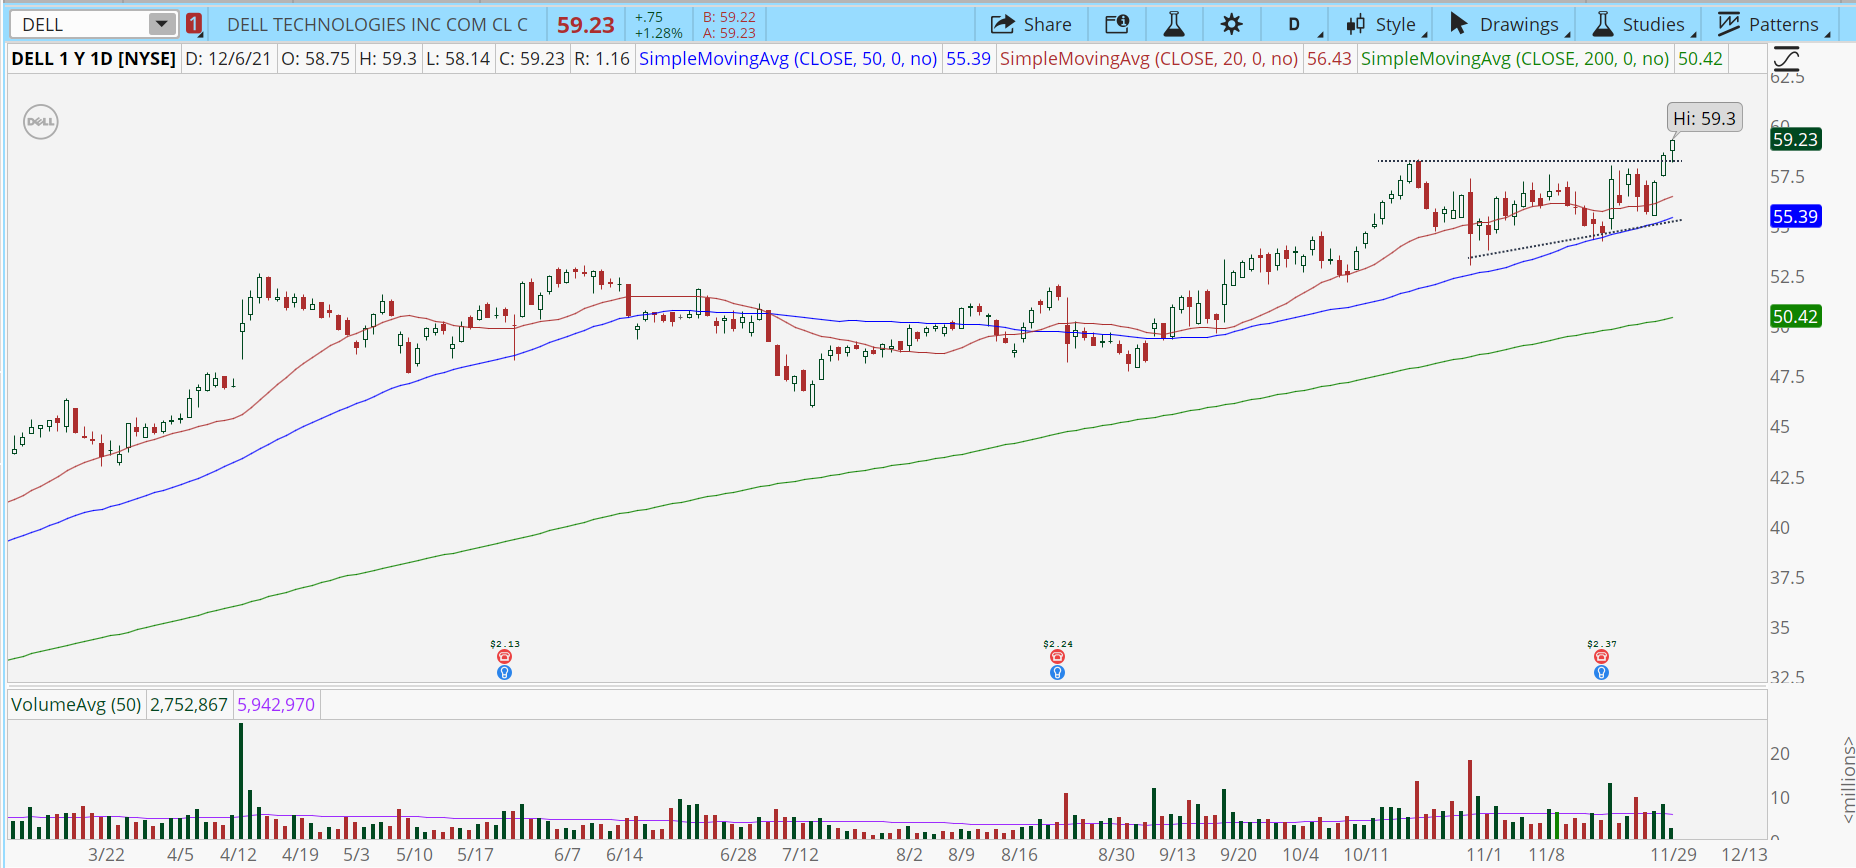The width and height of the screenshot is (1856, 868).
Task: Open the symbol dropdown arrow next to DELL
Action: tap(161, 24)
